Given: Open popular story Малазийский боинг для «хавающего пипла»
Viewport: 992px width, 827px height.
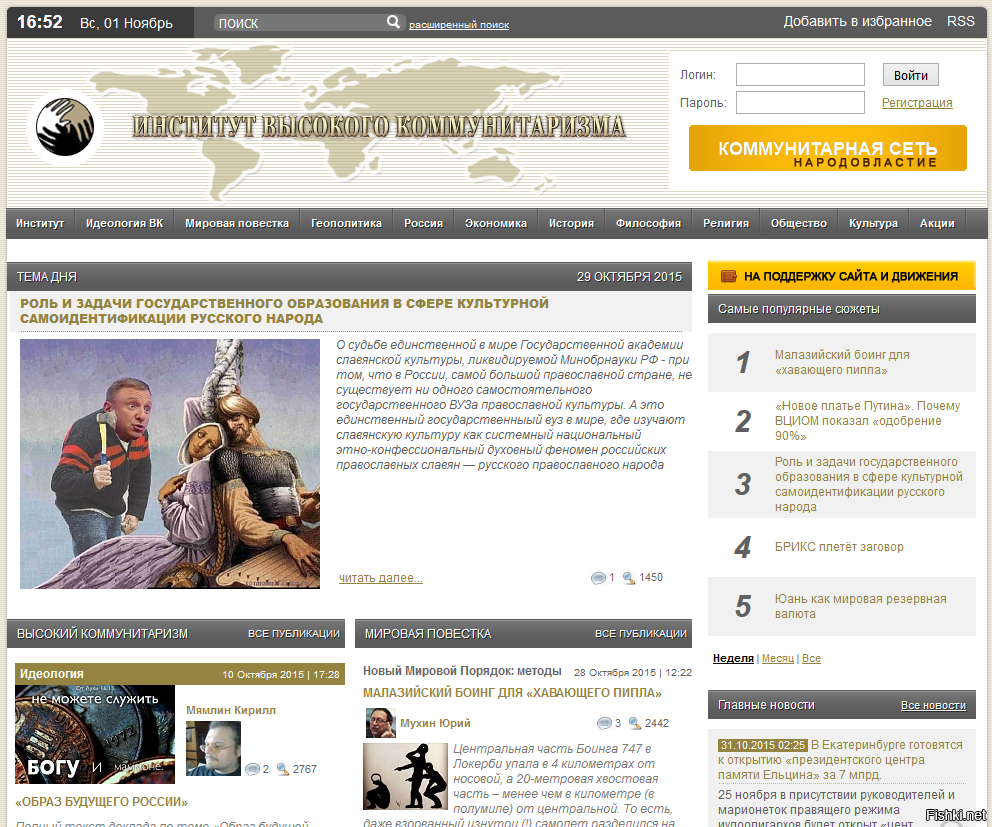Looking at the screenshot, I should [842, 363].
